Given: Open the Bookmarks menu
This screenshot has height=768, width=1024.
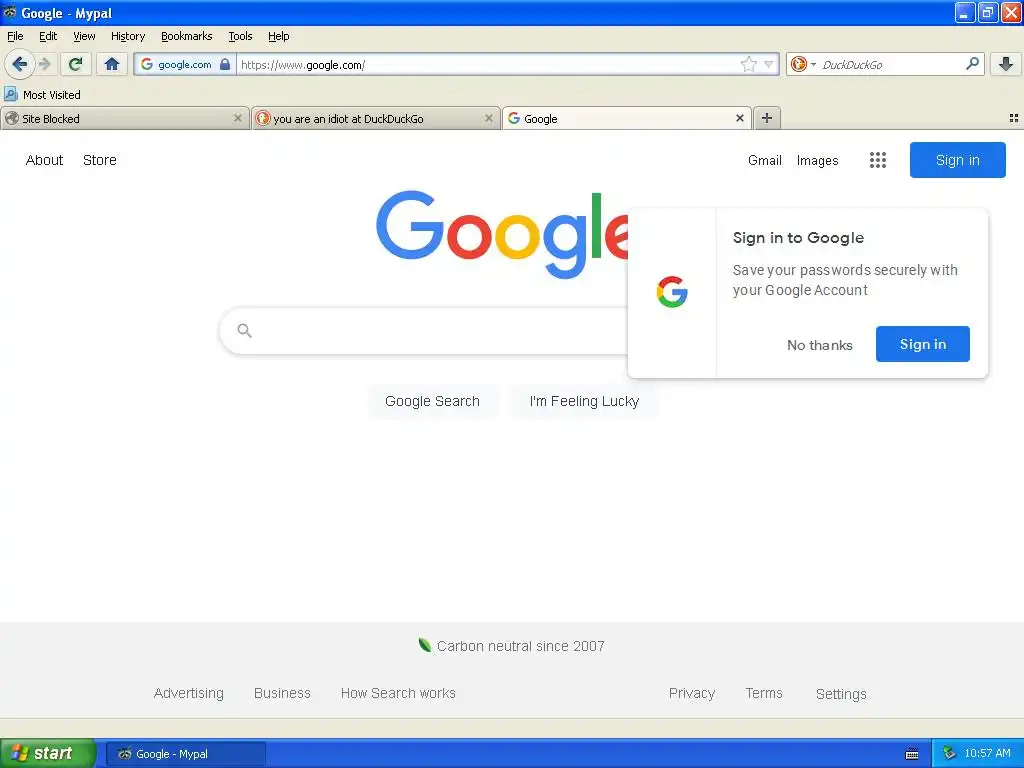Looking at the screenshot, I should pos(187,36).
